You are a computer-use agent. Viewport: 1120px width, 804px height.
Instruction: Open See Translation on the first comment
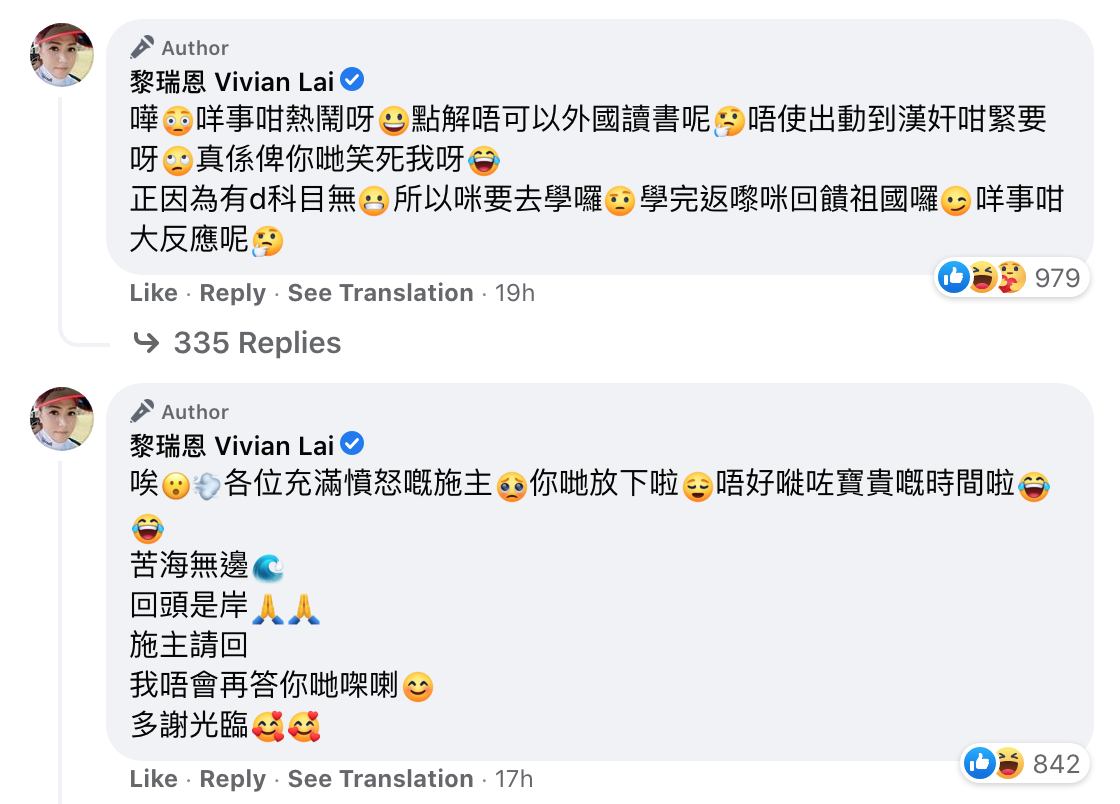coord(380,293)
